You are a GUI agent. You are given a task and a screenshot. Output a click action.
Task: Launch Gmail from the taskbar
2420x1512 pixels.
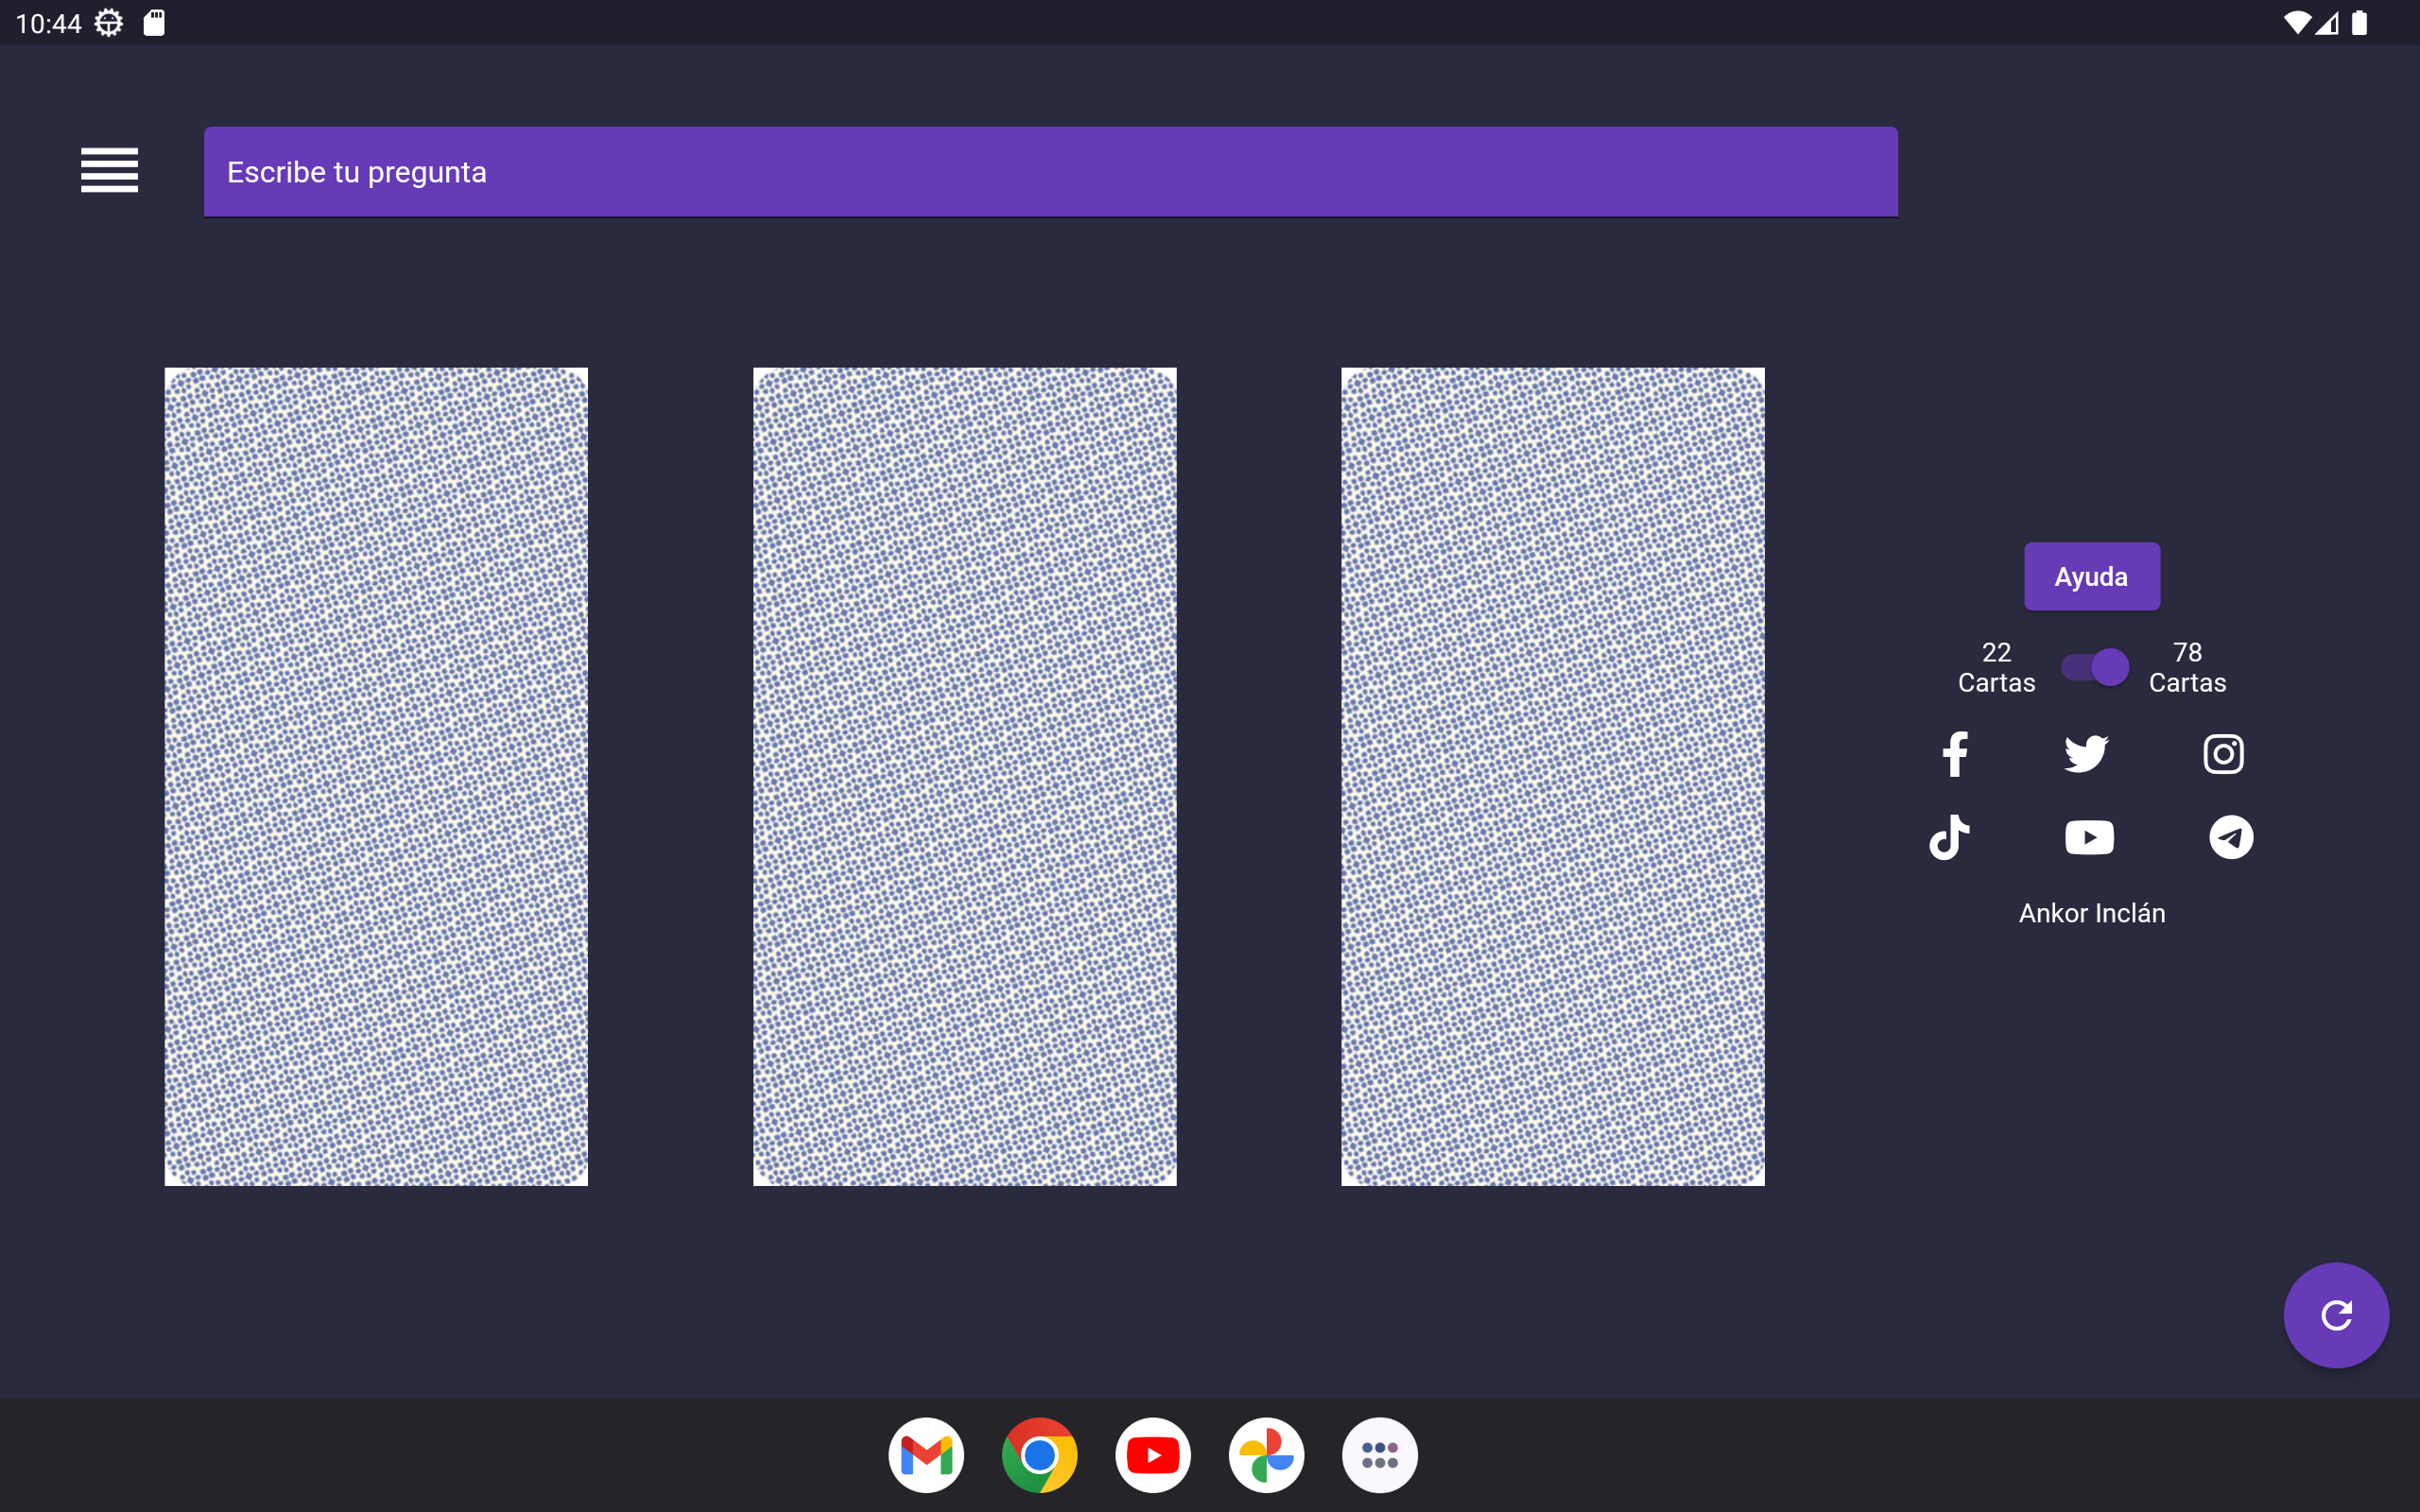click(x=926, y=1455)
